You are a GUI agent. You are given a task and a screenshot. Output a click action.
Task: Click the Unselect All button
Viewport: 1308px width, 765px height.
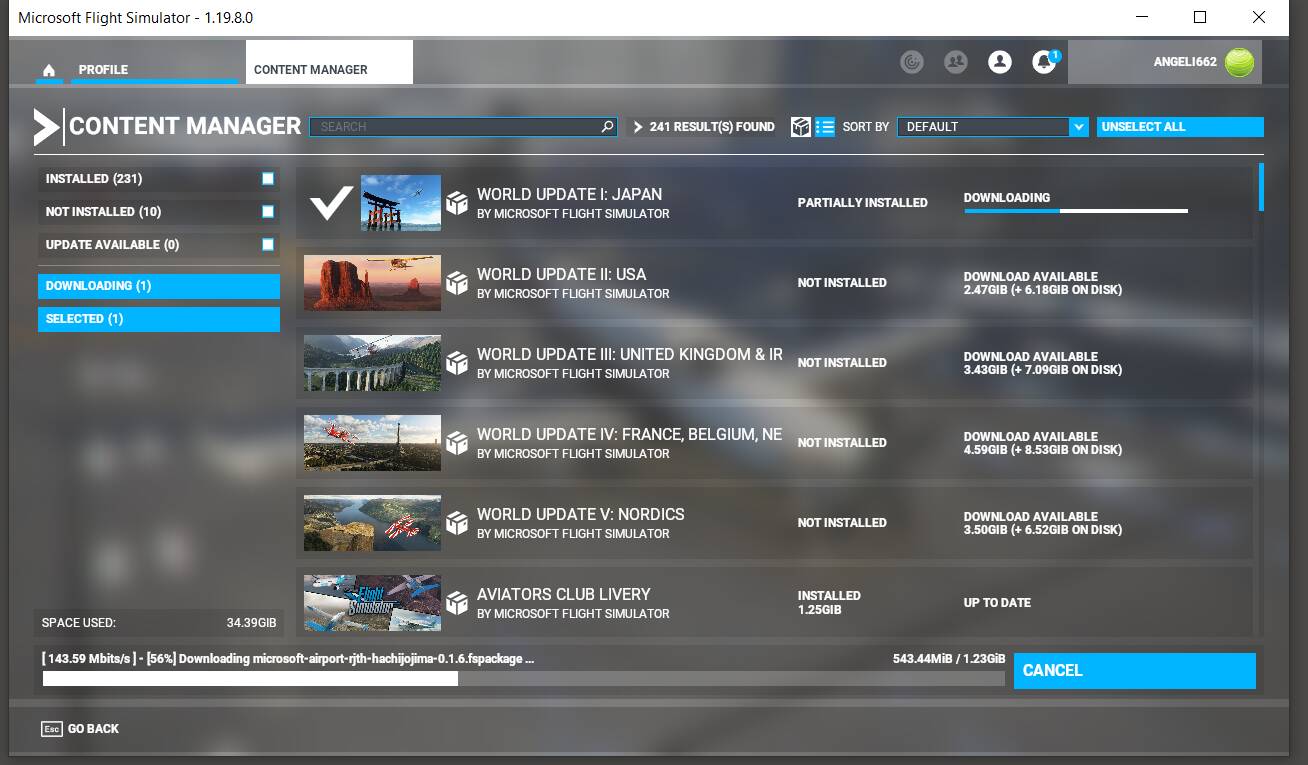point(1179,127)
